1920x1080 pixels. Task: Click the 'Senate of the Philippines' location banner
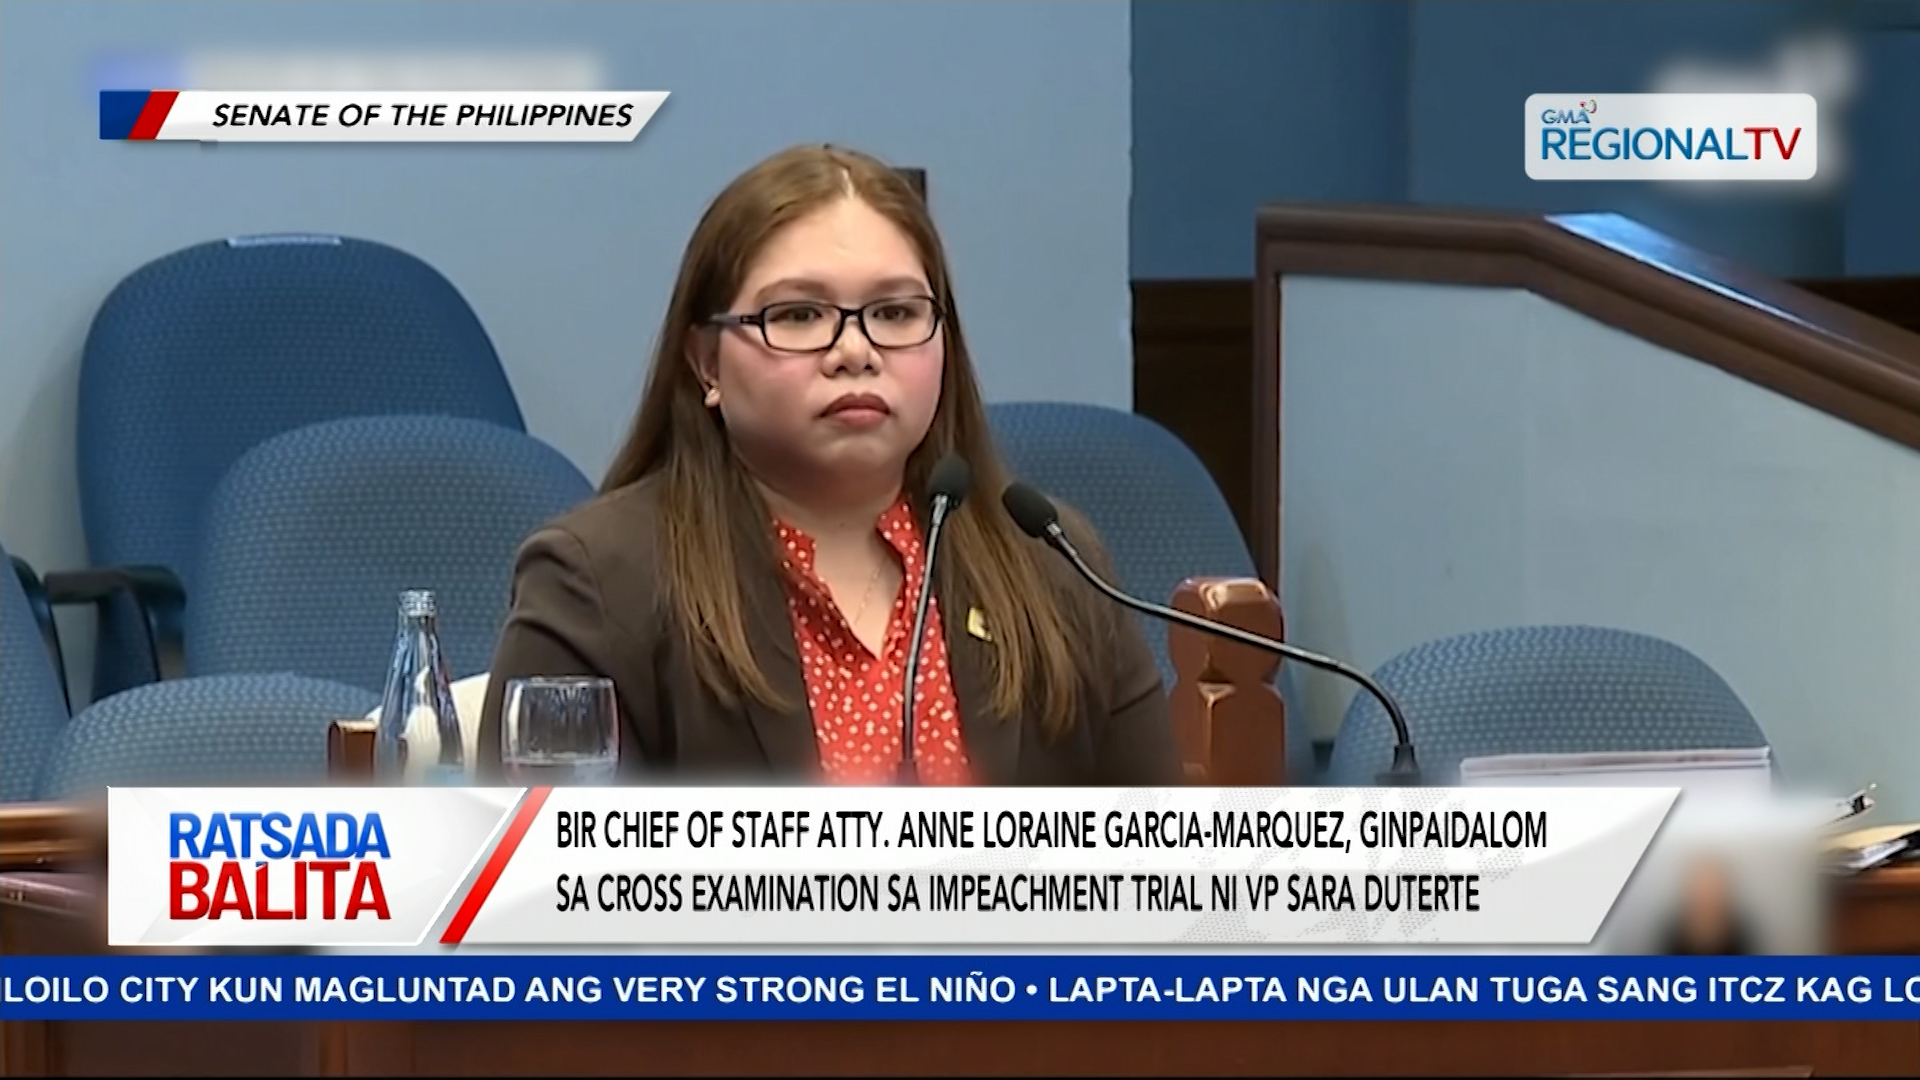click(384, 116)
